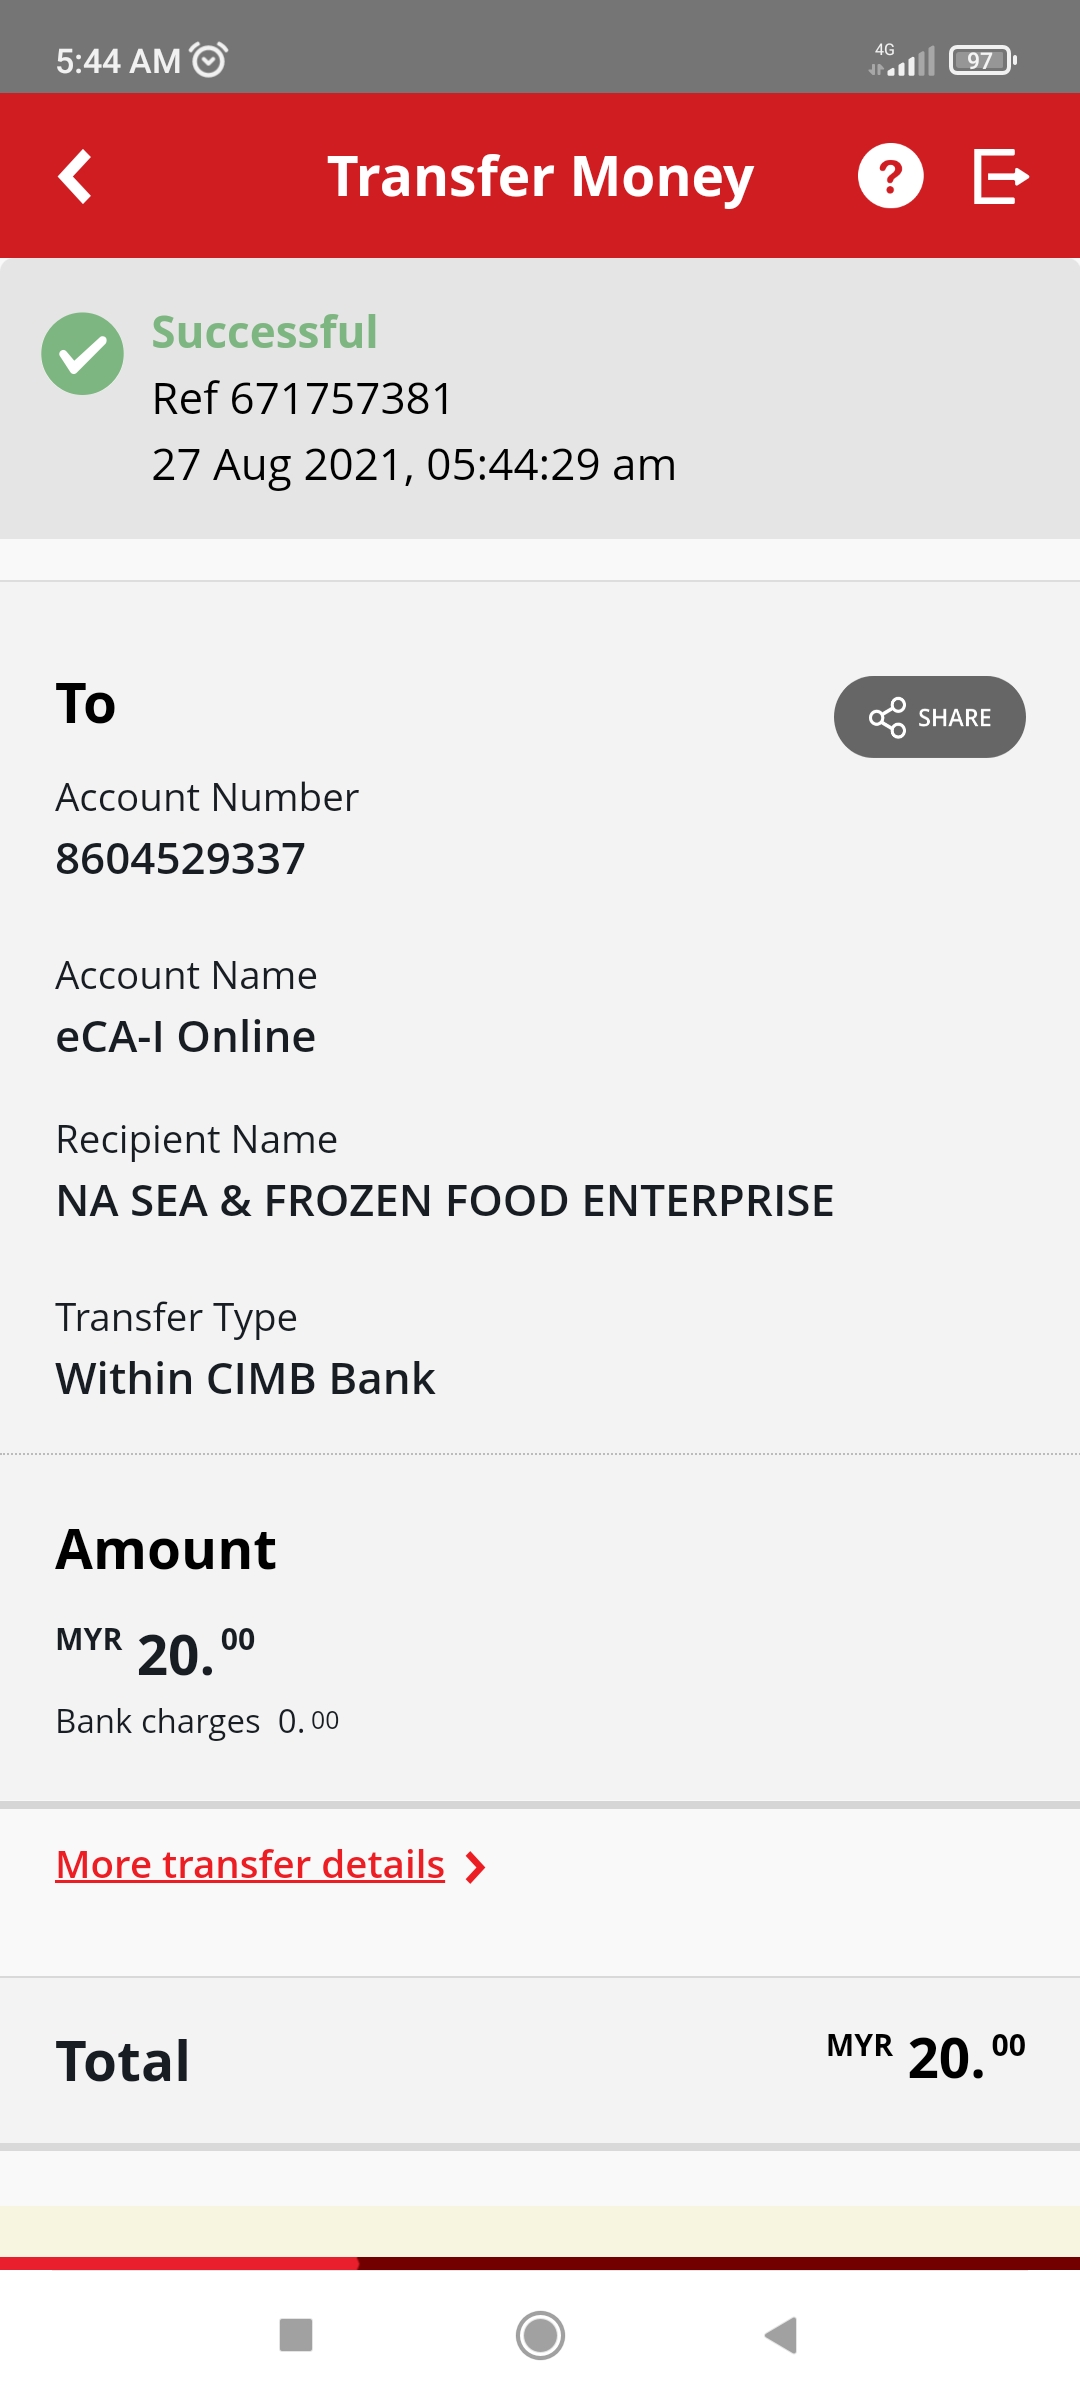Image resolution: width=1080 pixels, height=2400 pixels.
Task: Tap Android recent apps square button
Action: click(x=296, y=2335)
